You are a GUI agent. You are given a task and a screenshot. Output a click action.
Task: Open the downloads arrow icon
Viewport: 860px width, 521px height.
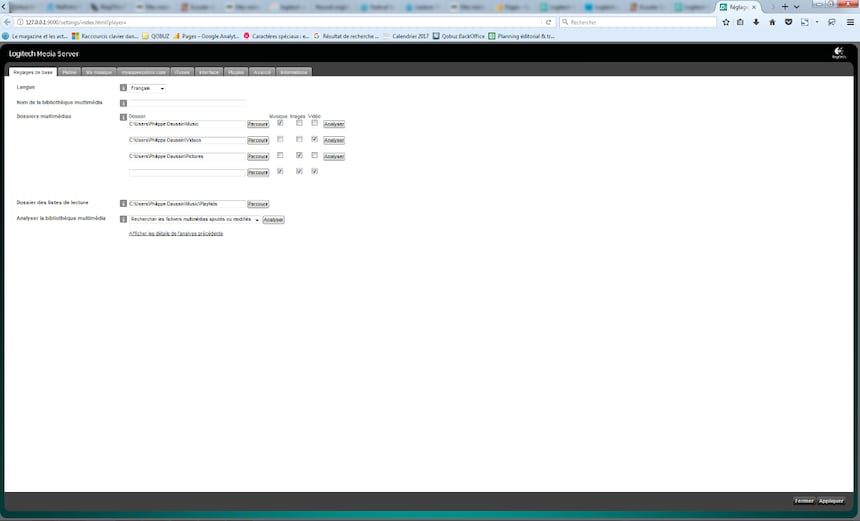tap(756, 22)
